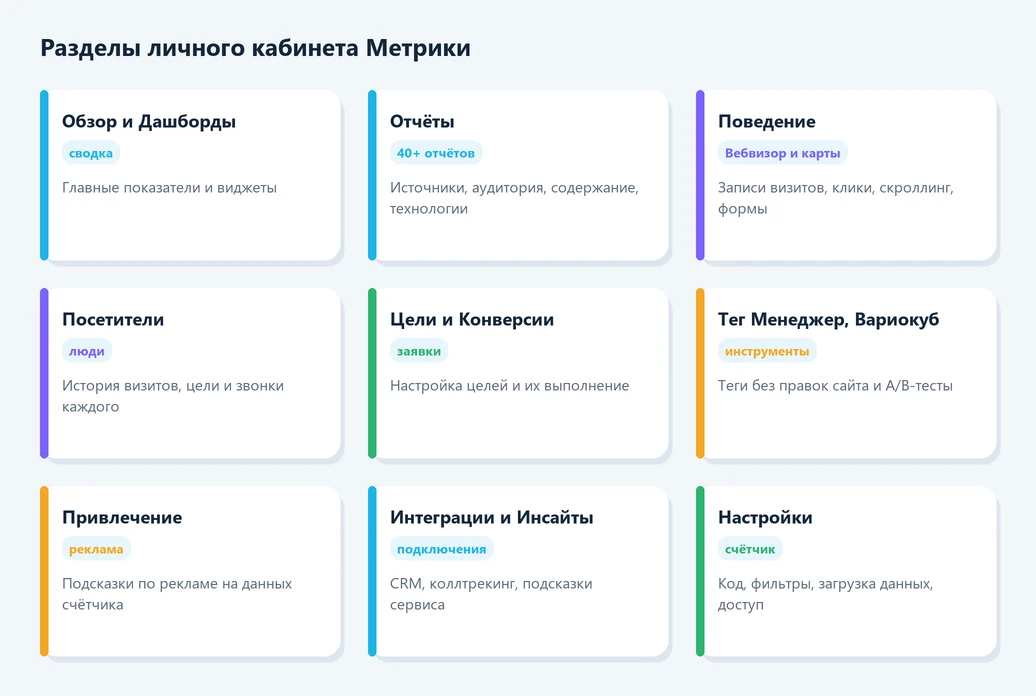Open the "Отчёты" card title
Image resolution: width=1036 pixels, height=696 pixels.
pyautogui.click(x=422, y=122)
